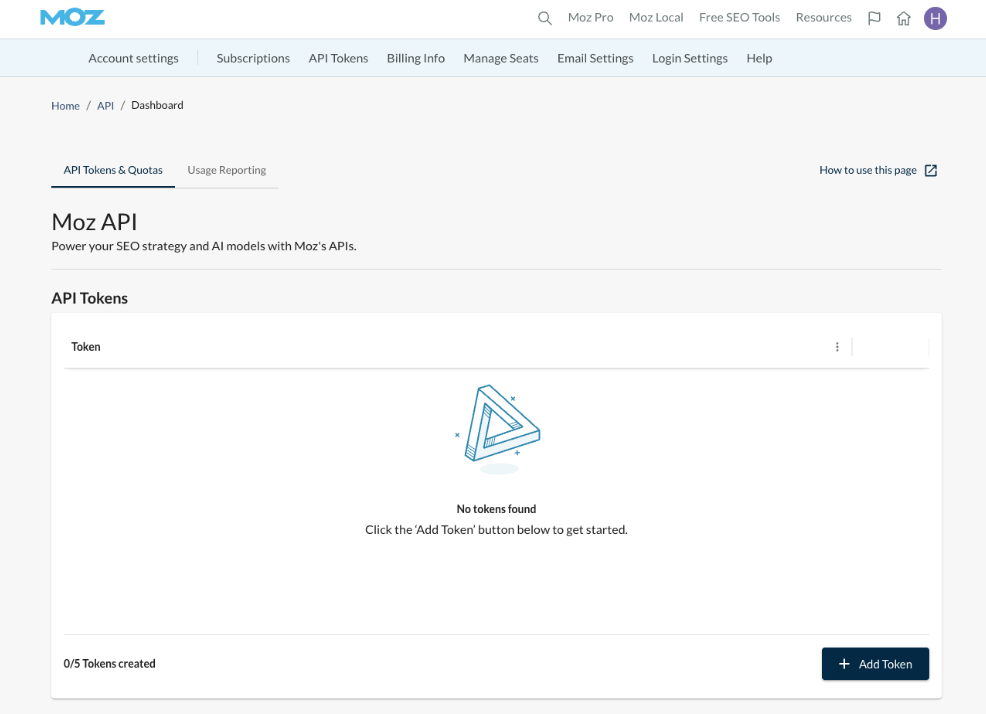Image resolution: width=986 pixels, height=714 pixels.
Task: Open the Moz Pro menu
Action: pos(590,18)
